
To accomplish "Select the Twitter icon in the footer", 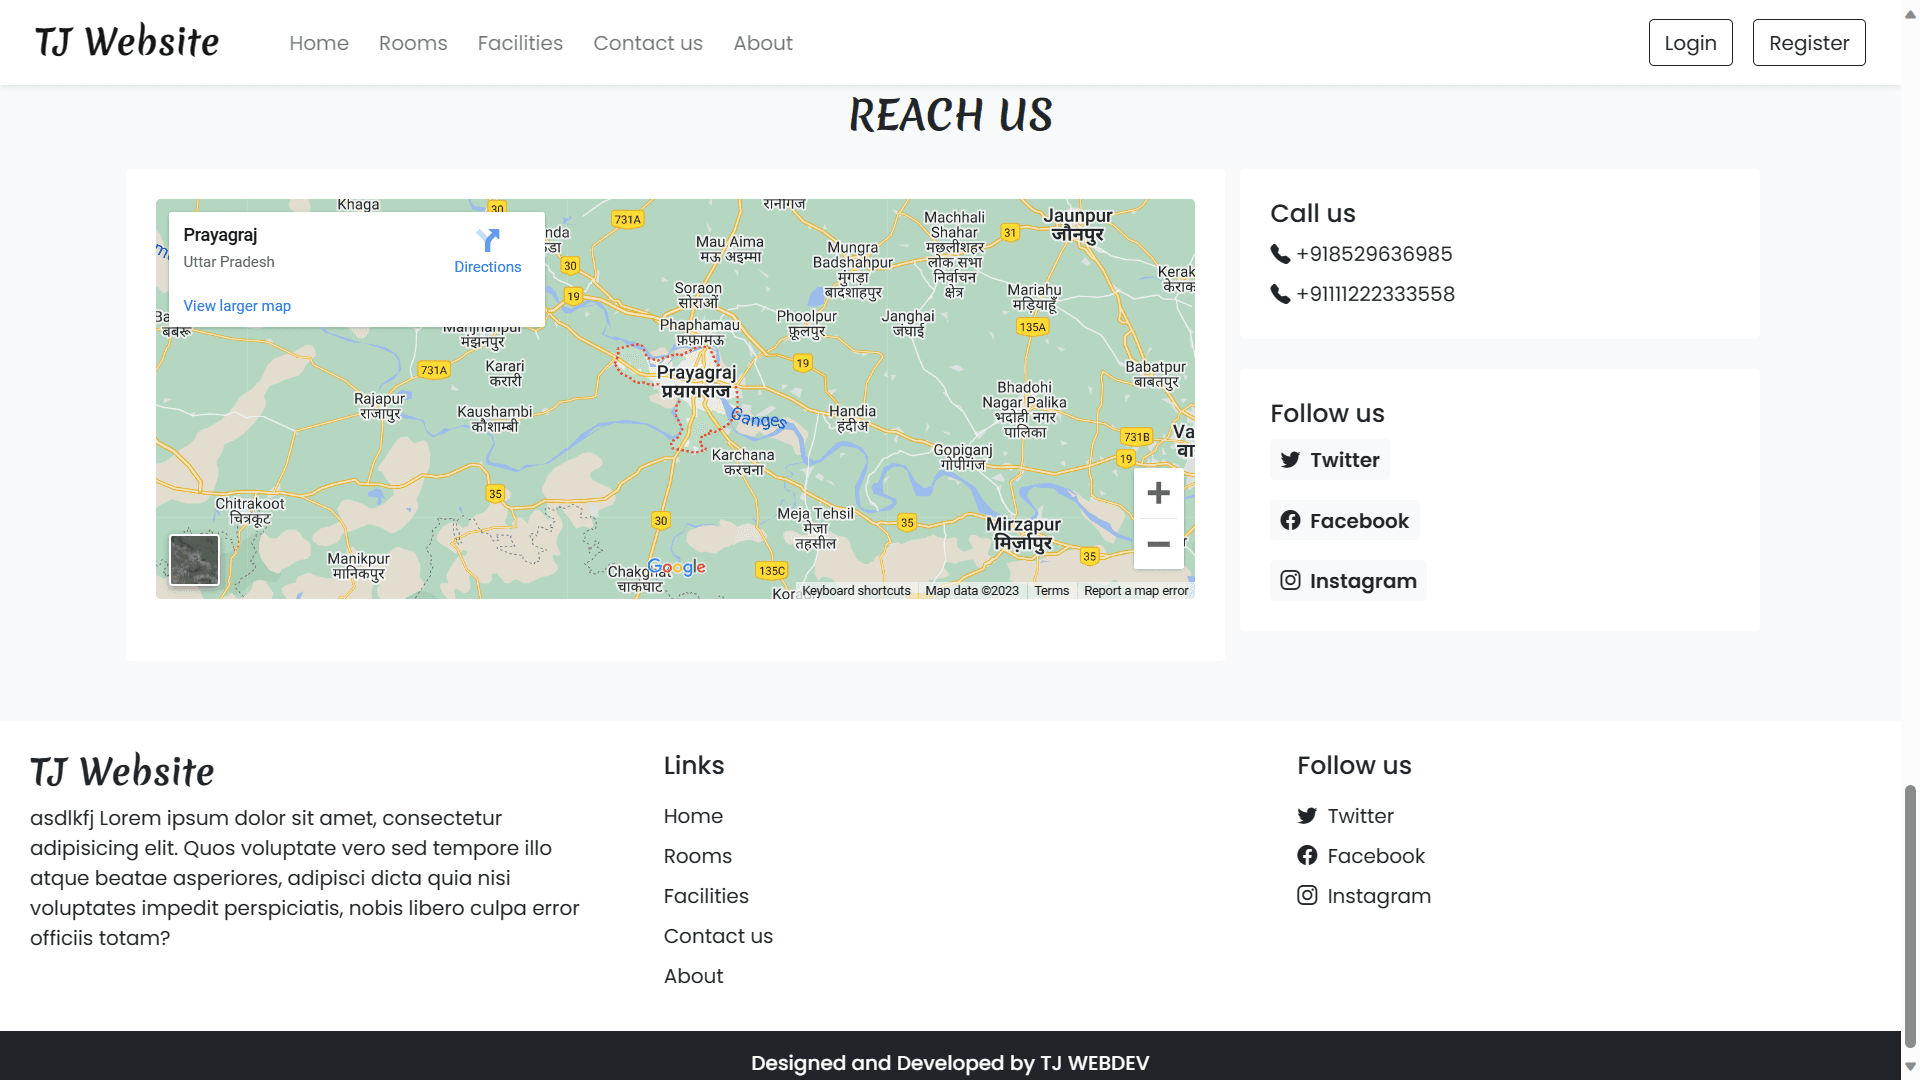I will [x=1306, y=815].
